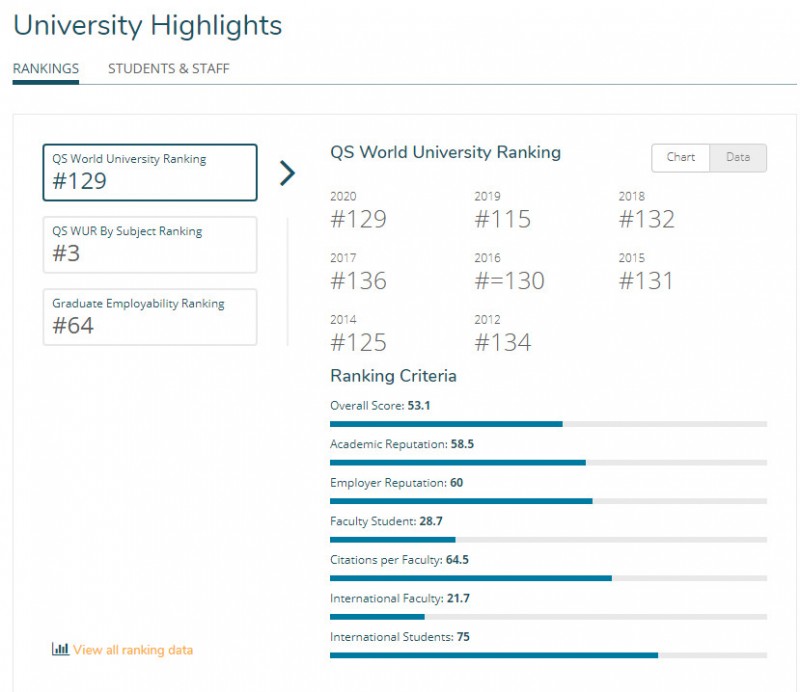Click the 2015 ranking #131

[x=646, y=281]
